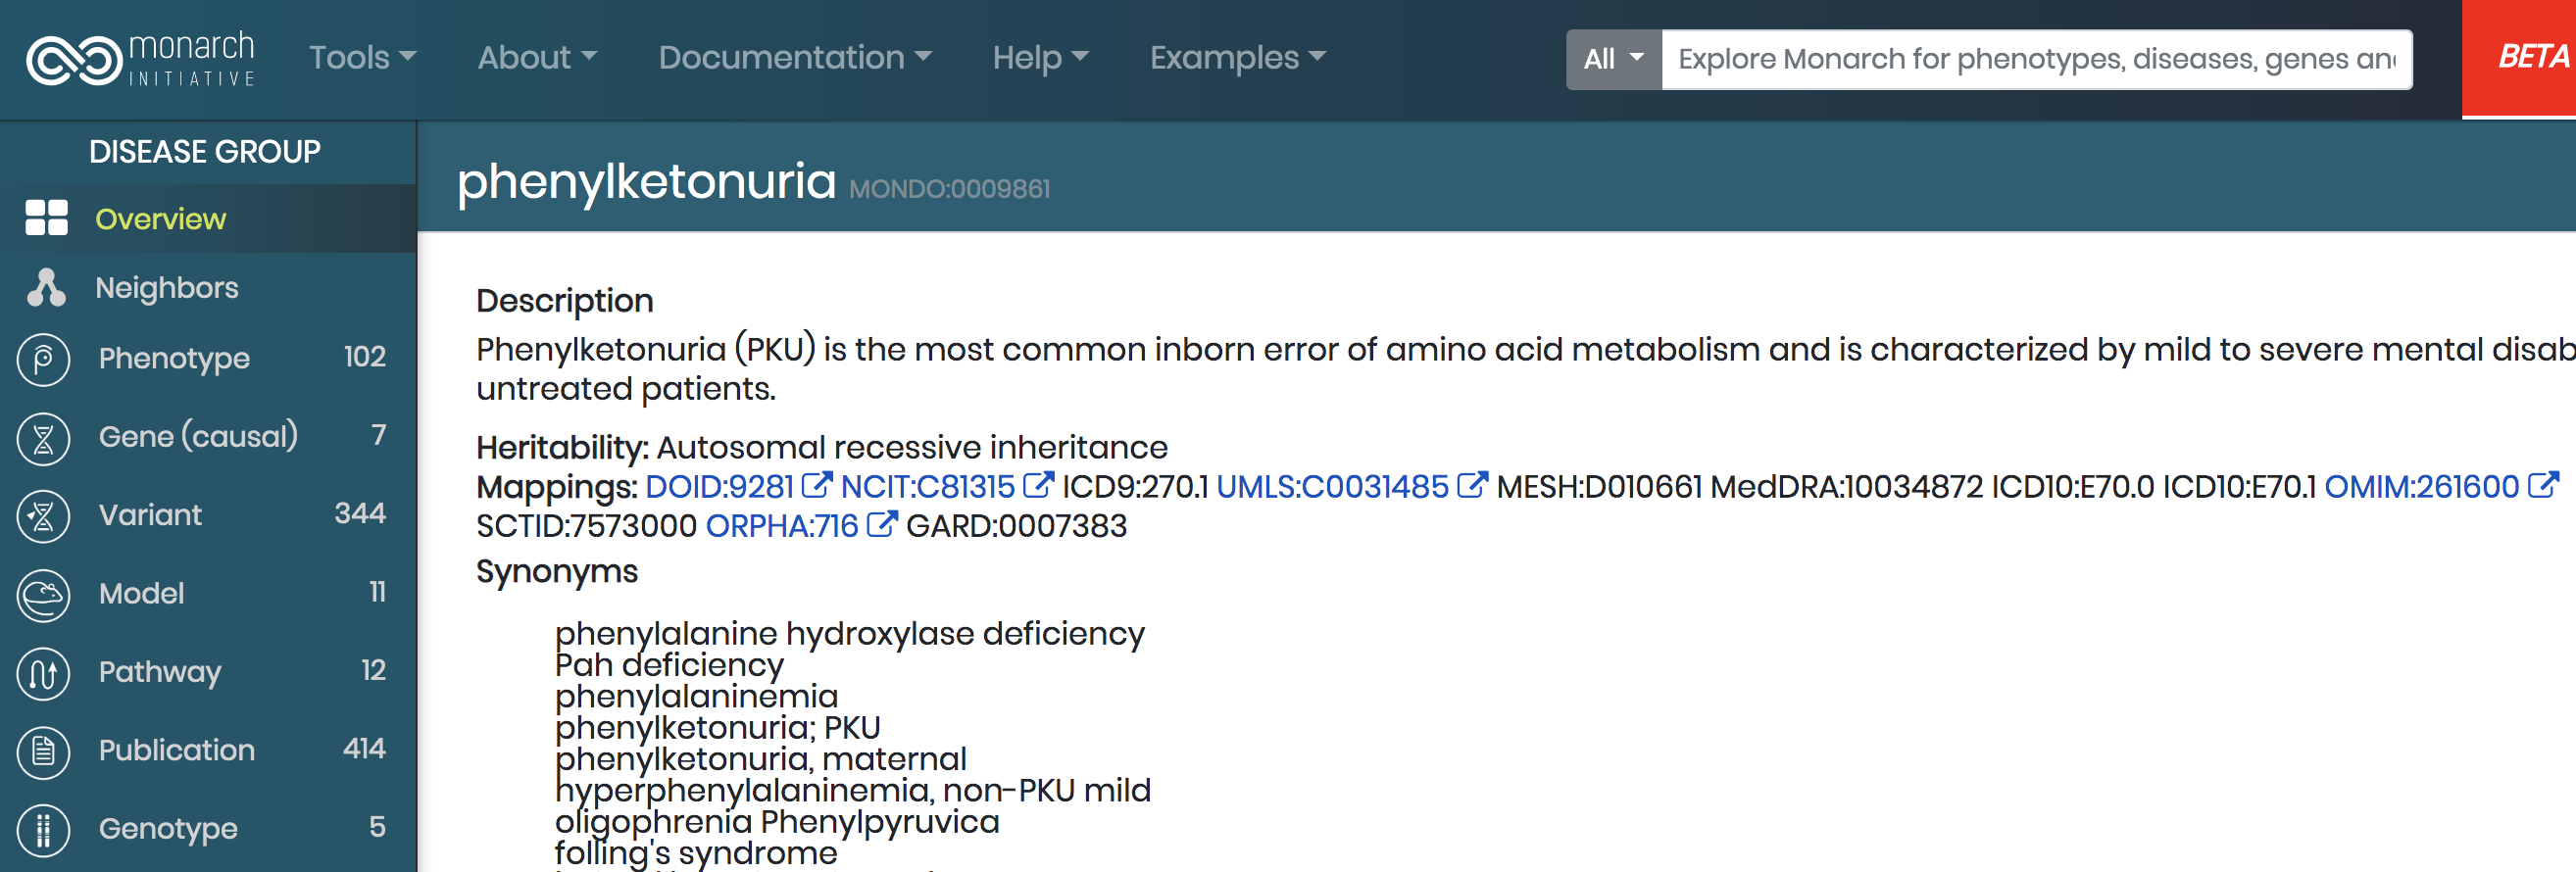The image size is (2576, 872).
Task: Click the Monarch Initiative logo
Action: [140, 57]
